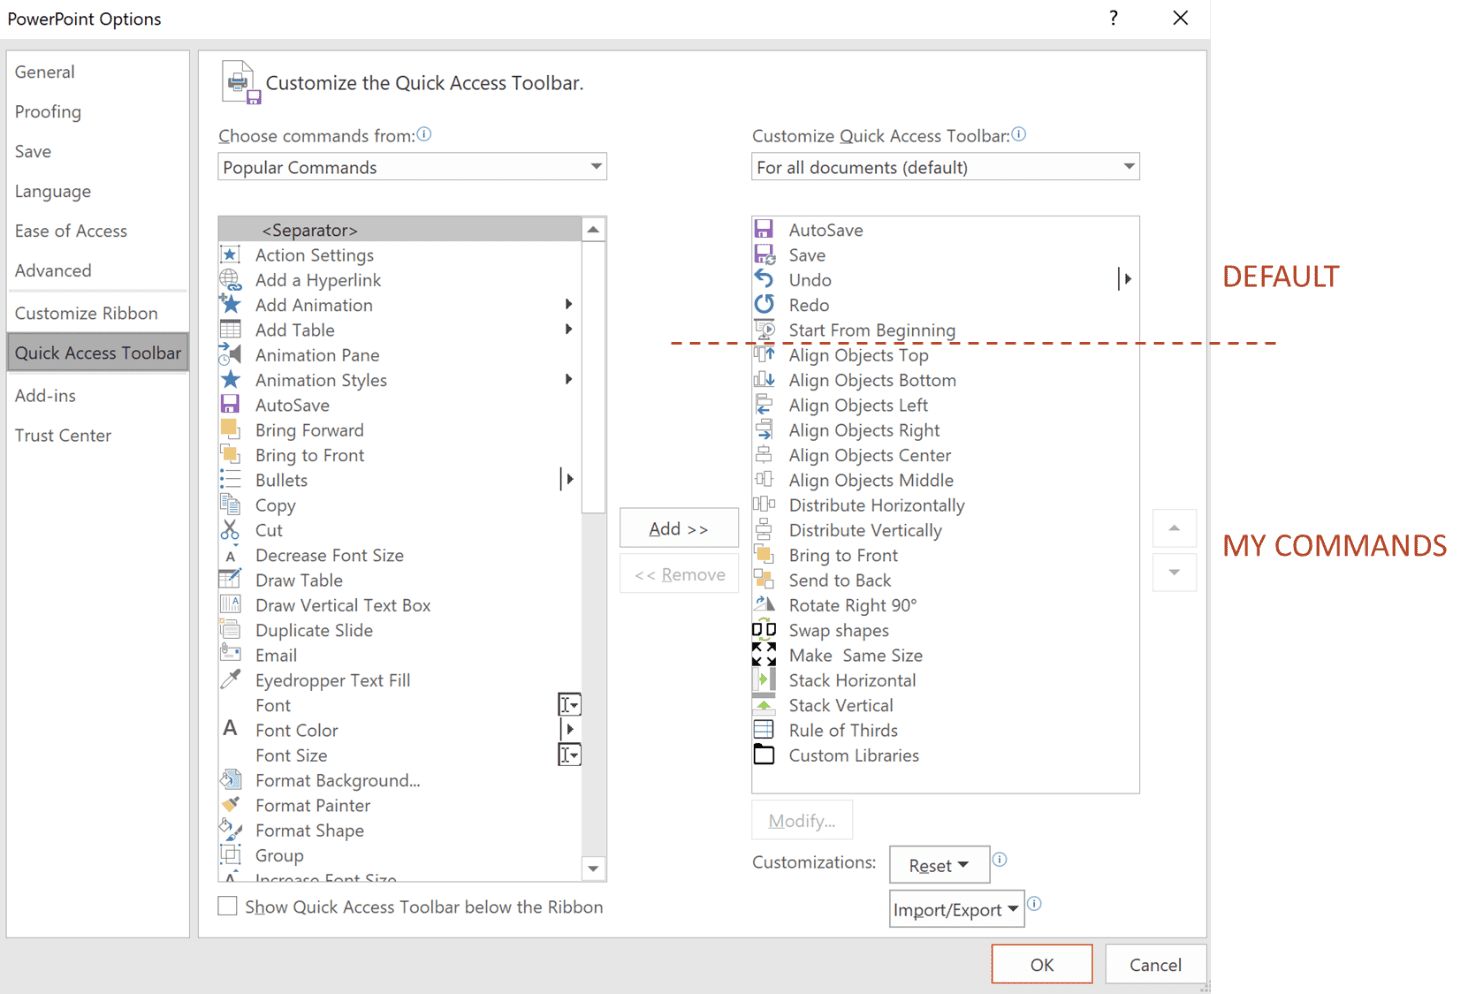The image size is (1468, 994).
Task: Click the Format Painter brush icon
Action: (x=230, y=805)
